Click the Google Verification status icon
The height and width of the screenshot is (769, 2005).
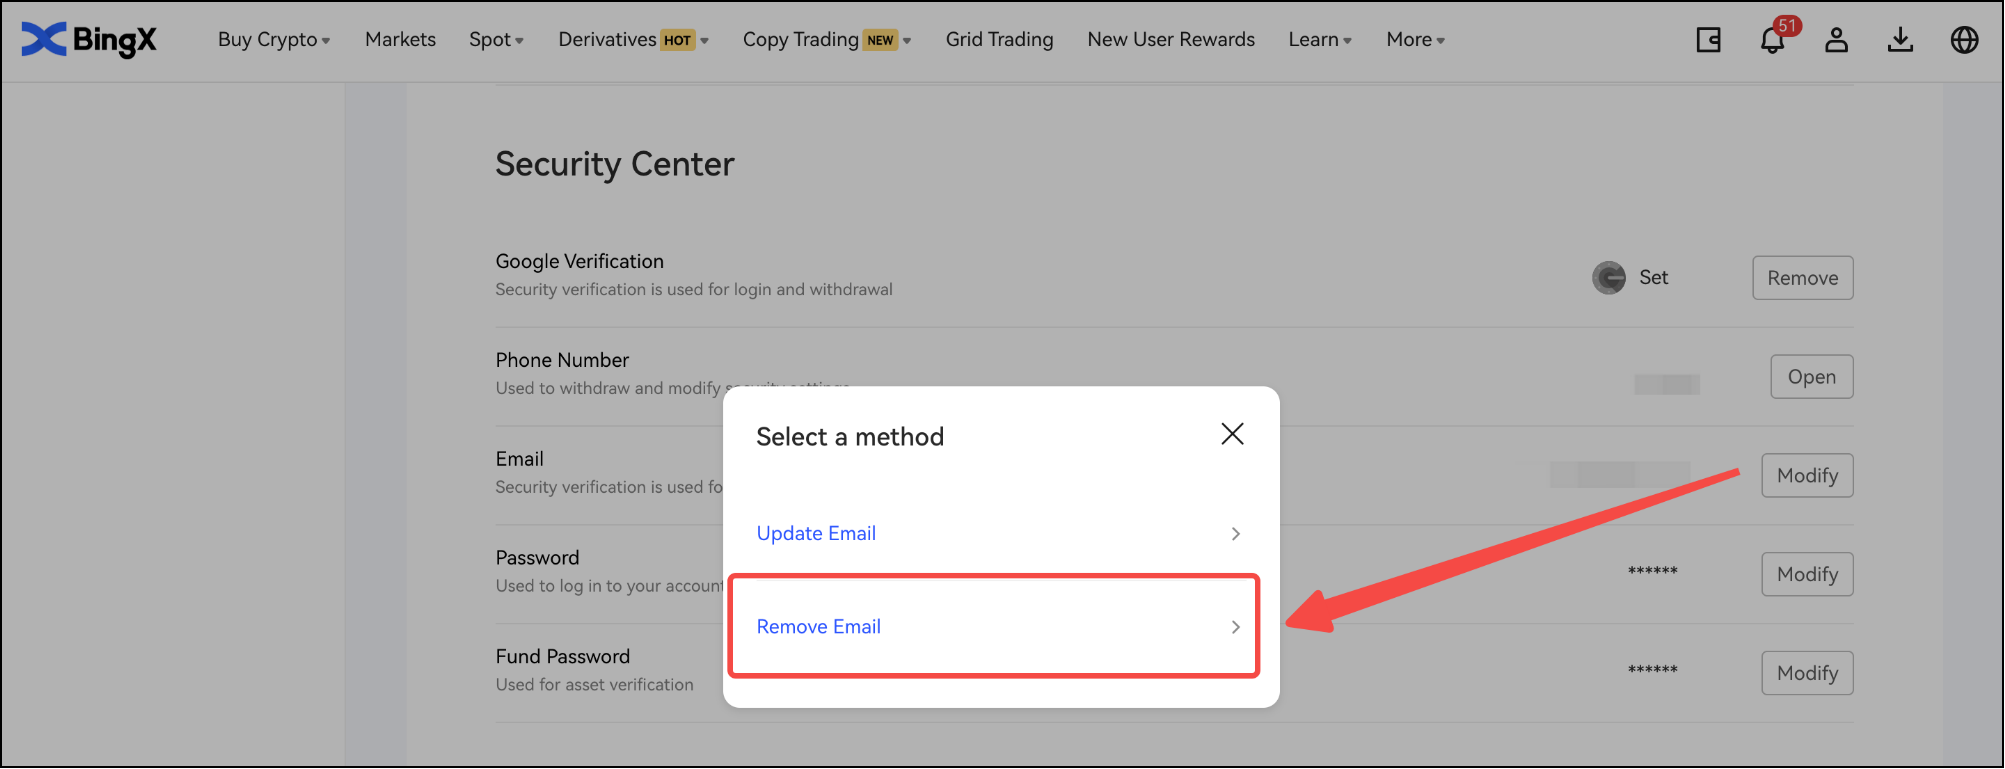click(1609, 278)
